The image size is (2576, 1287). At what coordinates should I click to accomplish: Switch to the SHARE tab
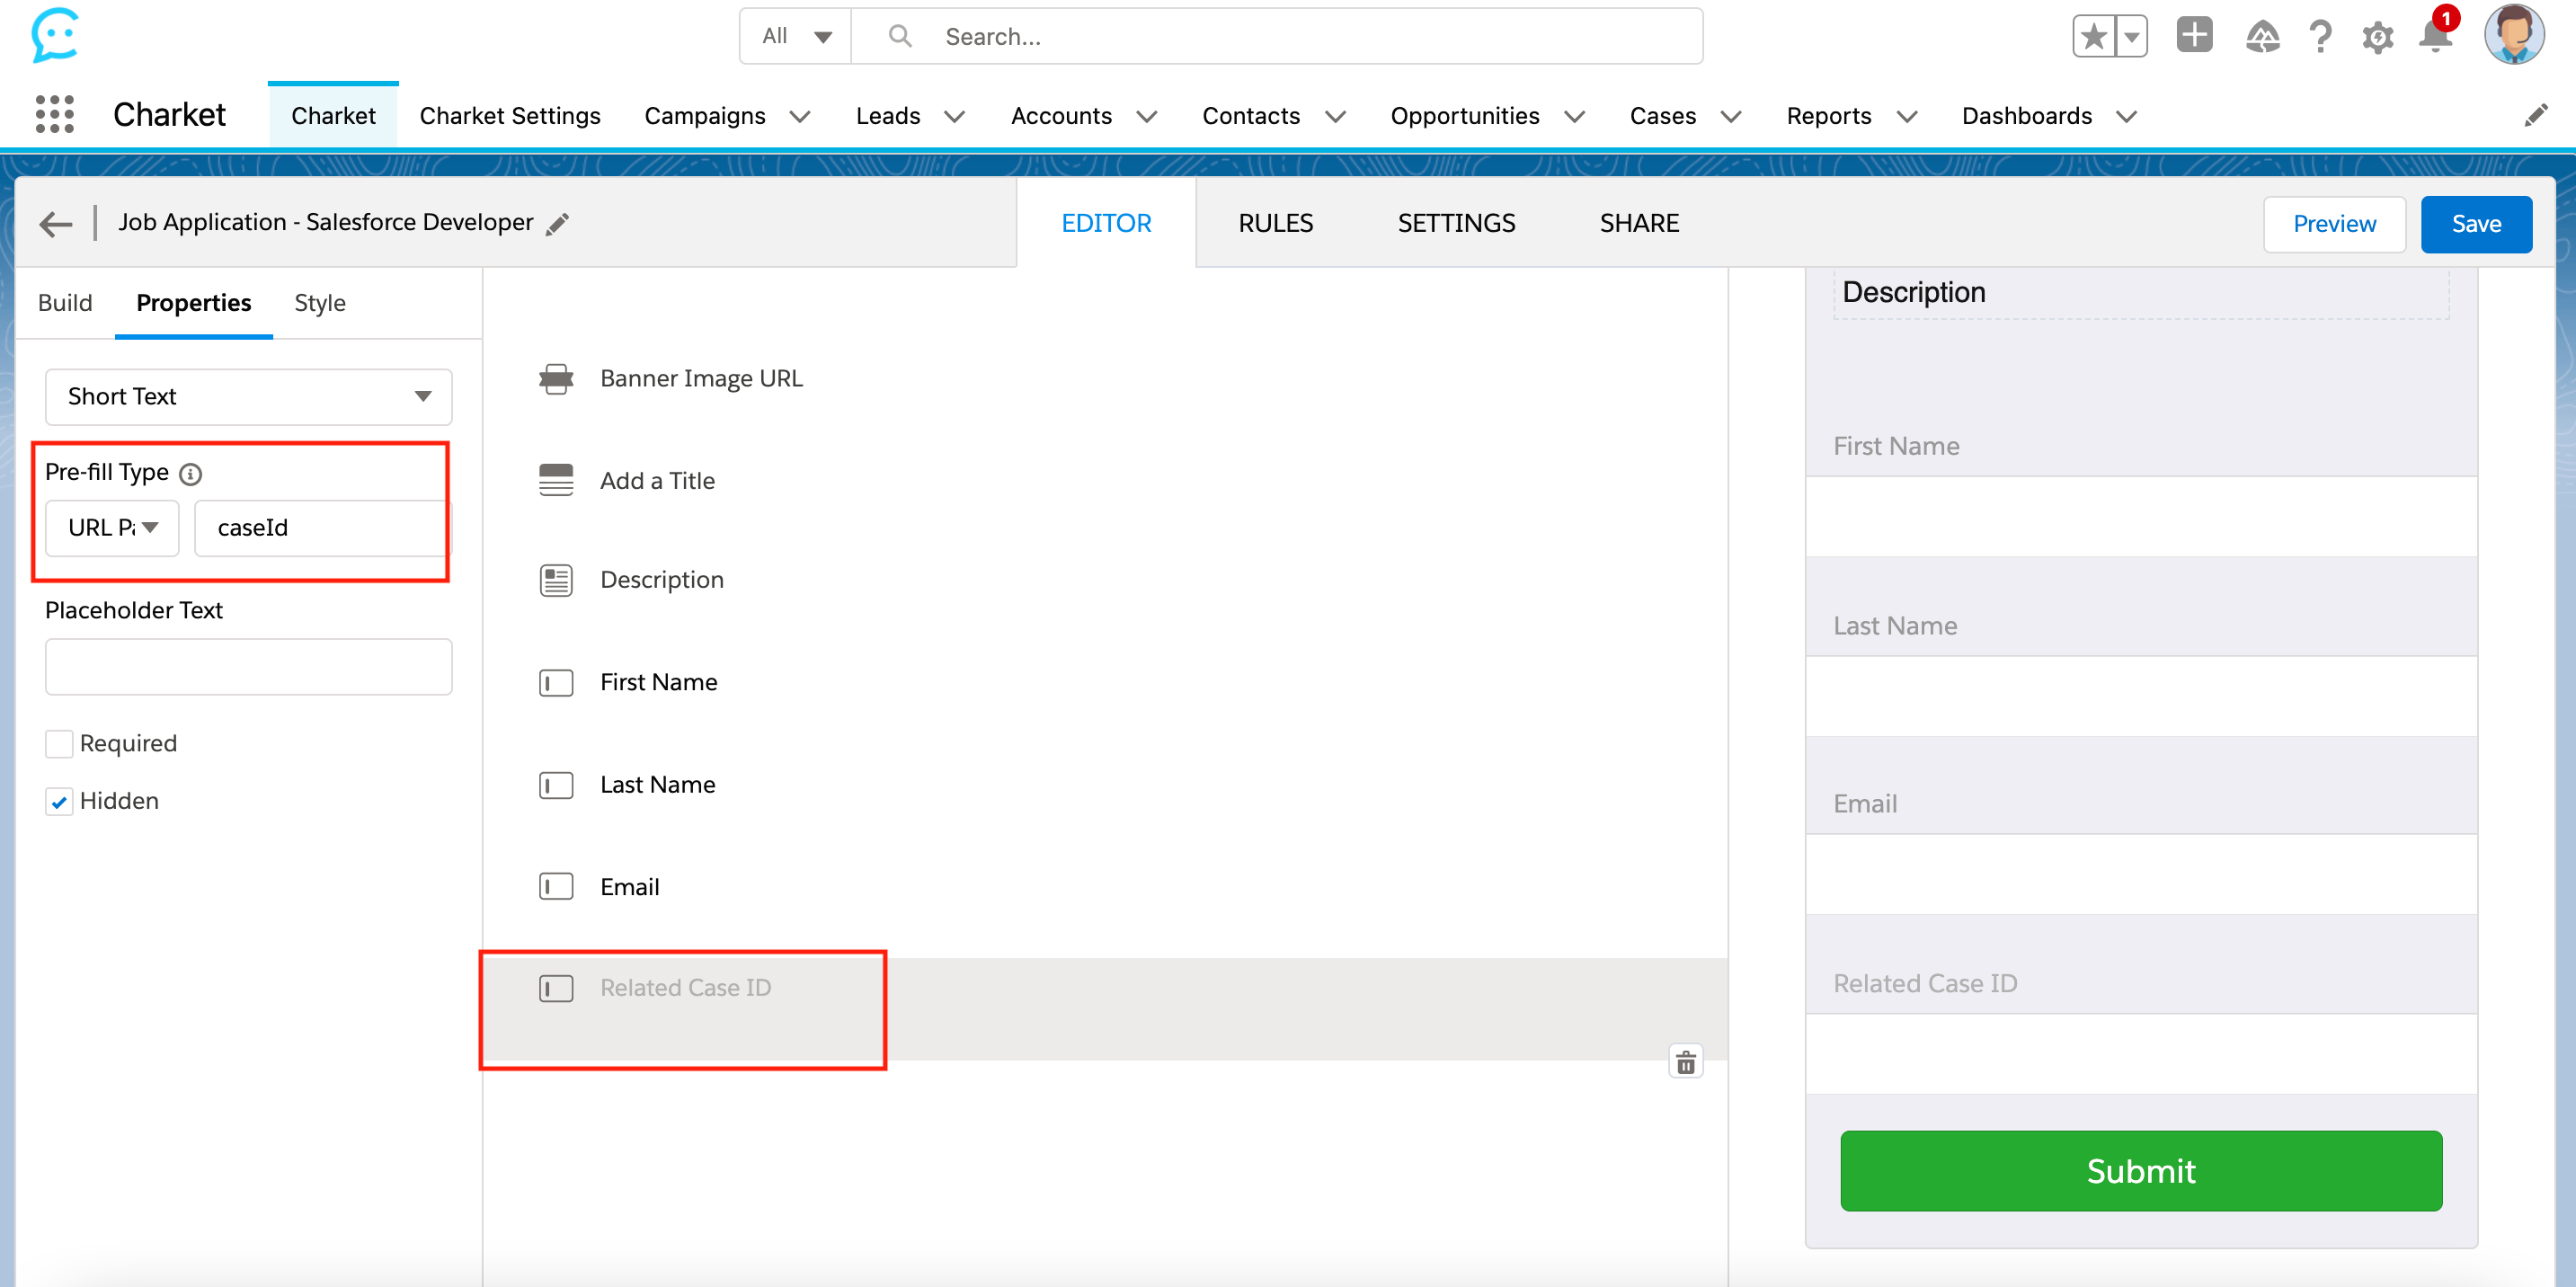[1639, 223]
